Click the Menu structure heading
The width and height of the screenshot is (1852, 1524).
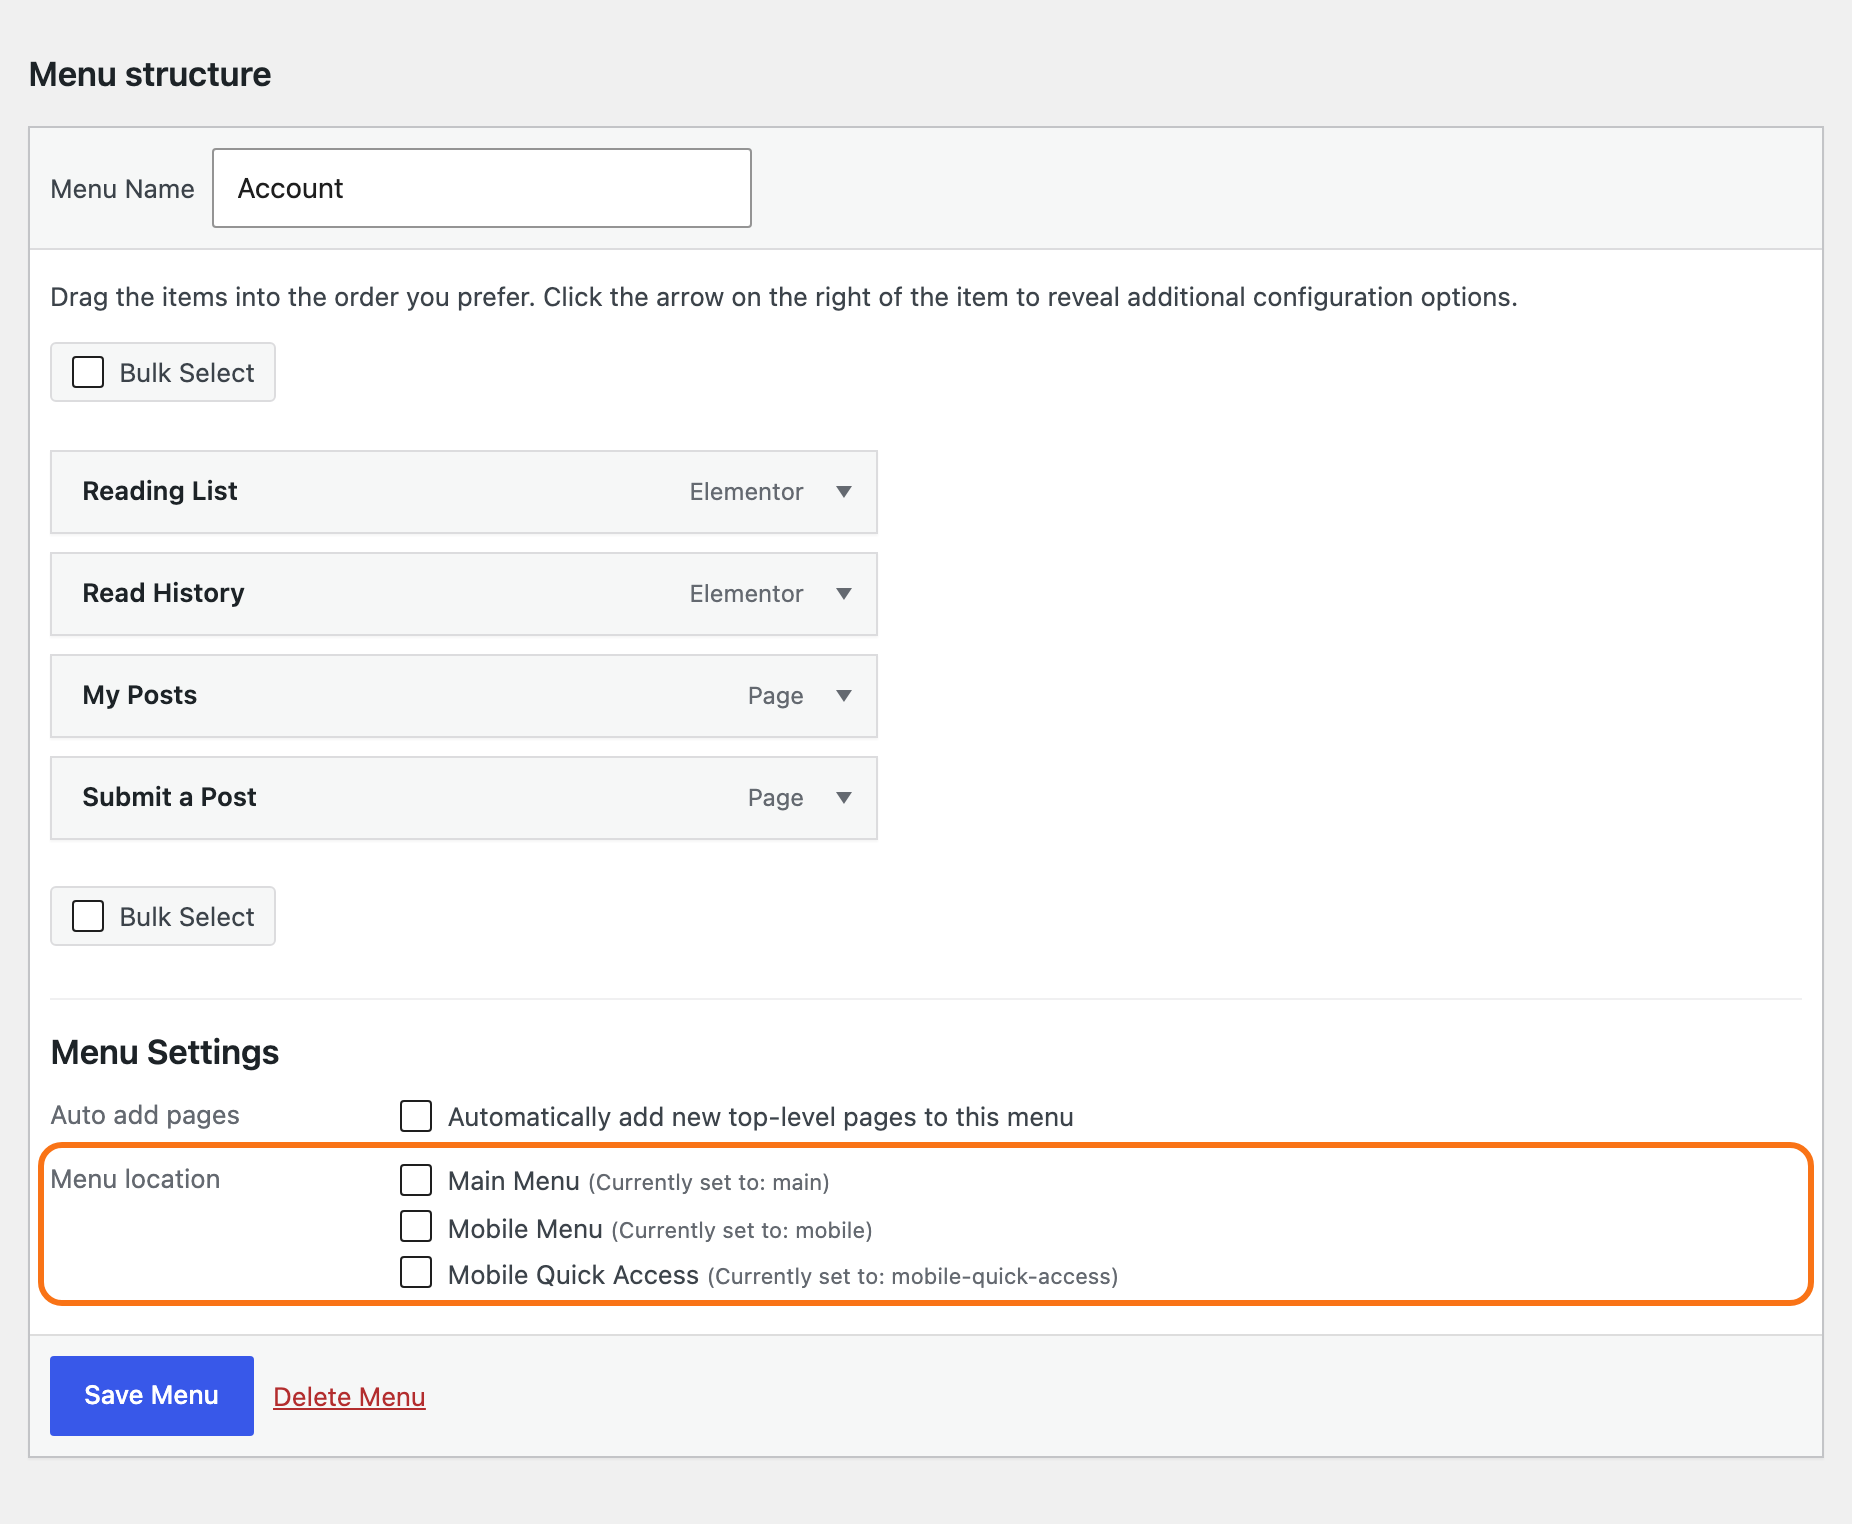coord(150,74)
